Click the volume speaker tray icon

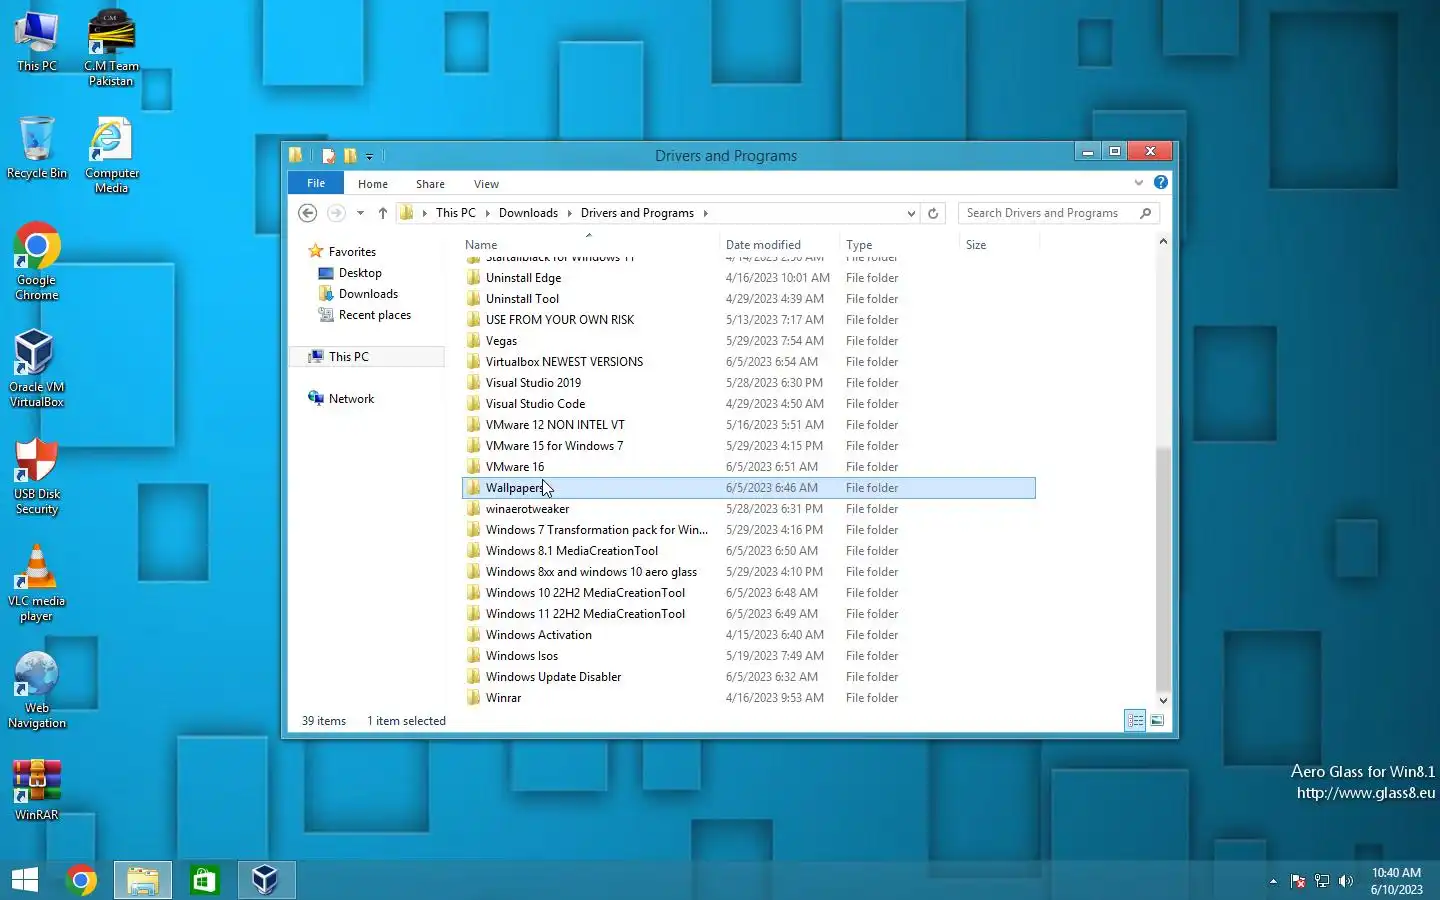click(x=1346, y=881)
